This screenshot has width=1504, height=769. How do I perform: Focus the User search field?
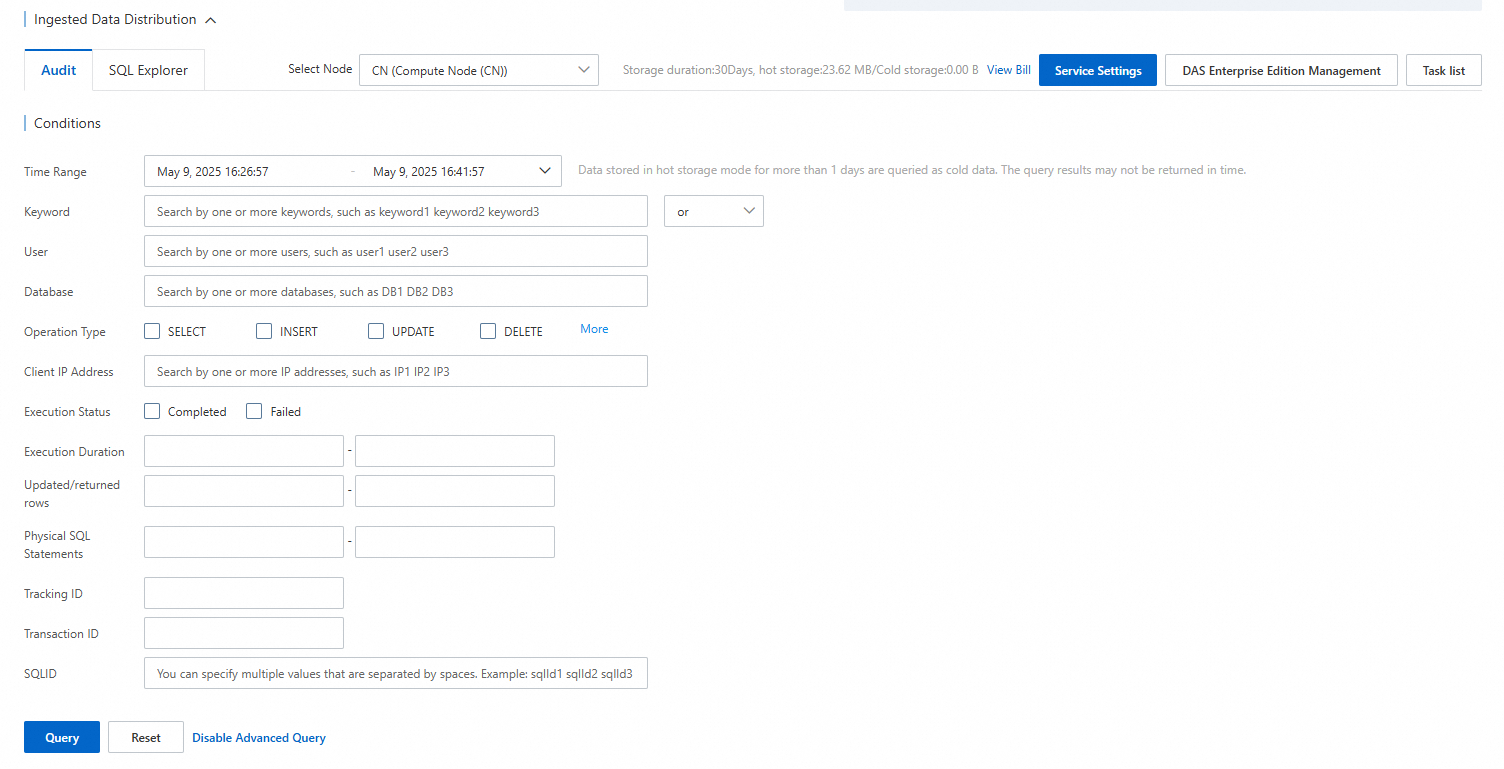tap(396, 251)
